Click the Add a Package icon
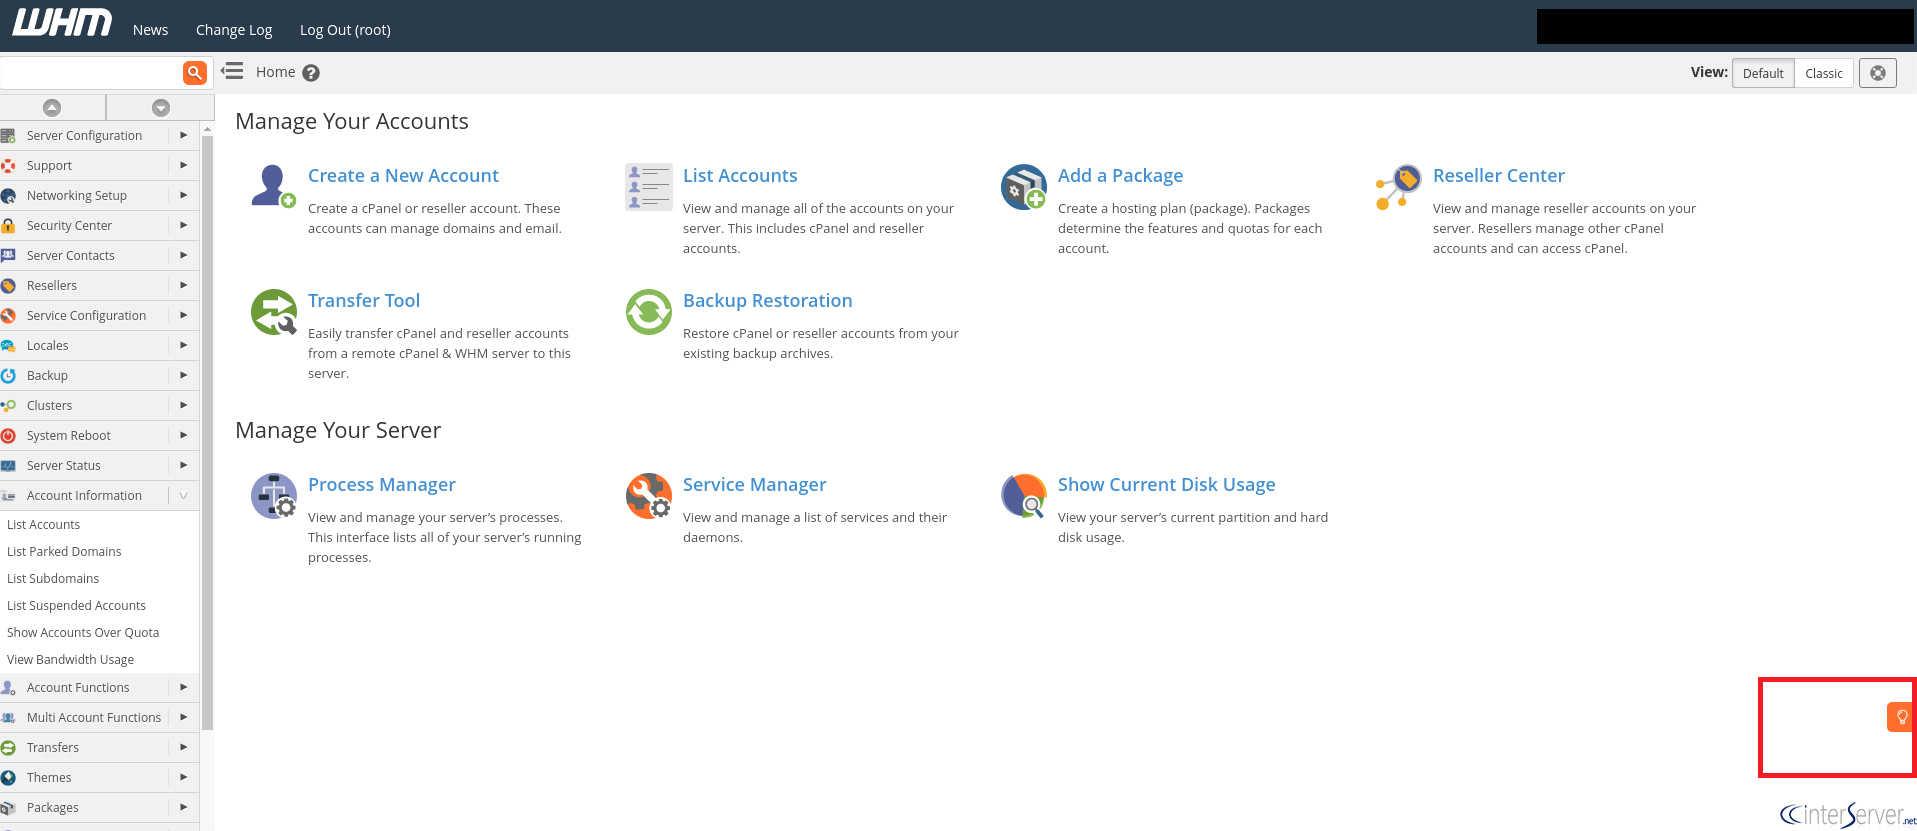Image resolution: width=1917 pixels, height=831 pixels. [x=1023, y=187]
